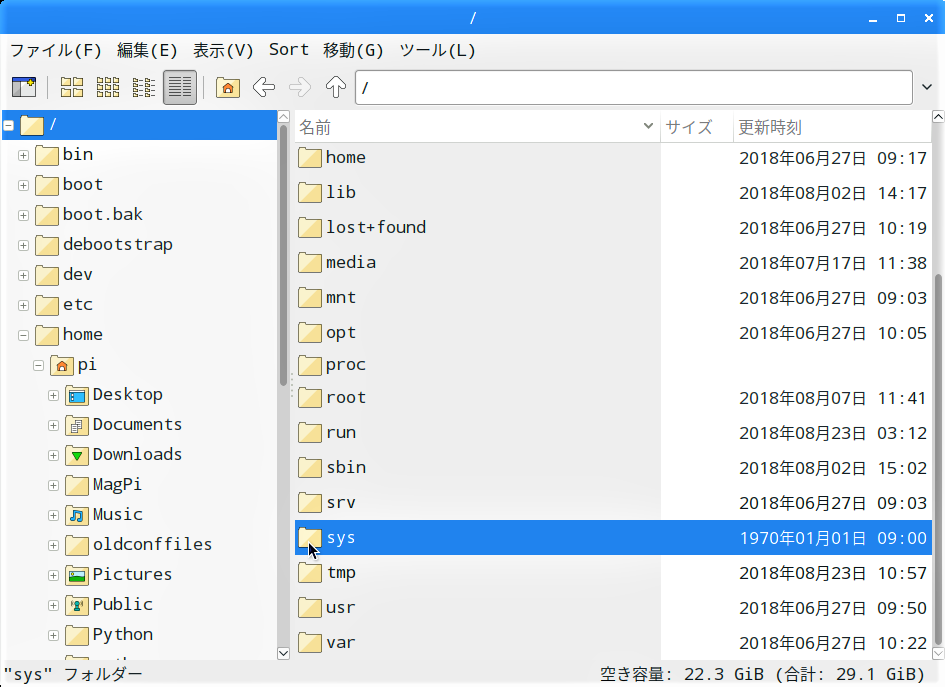Select proc folder icon in list

click(x=310, y=365)
